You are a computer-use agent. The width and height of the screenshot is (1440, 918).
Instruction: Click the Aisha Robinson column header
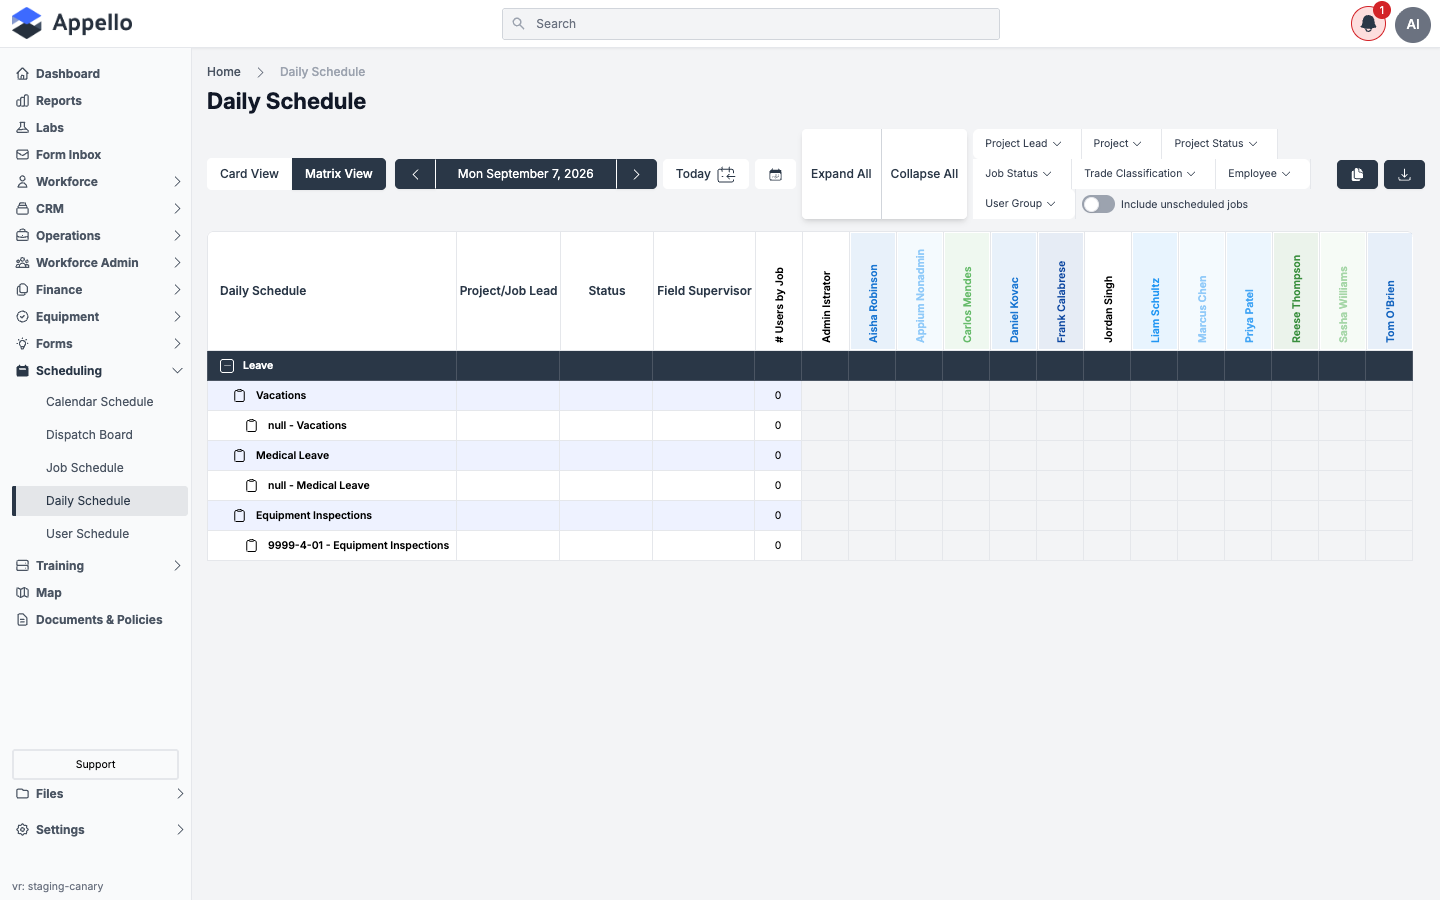click(873, 292)
